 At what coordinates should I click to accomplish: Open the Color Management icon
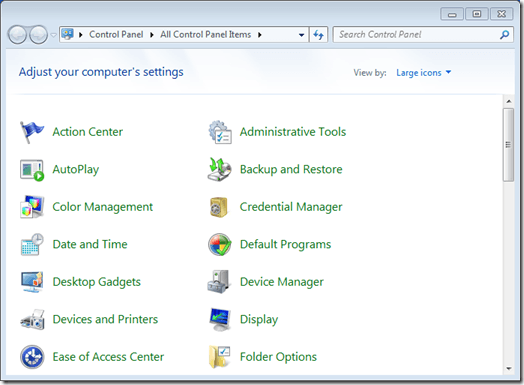tap(32, 207)
